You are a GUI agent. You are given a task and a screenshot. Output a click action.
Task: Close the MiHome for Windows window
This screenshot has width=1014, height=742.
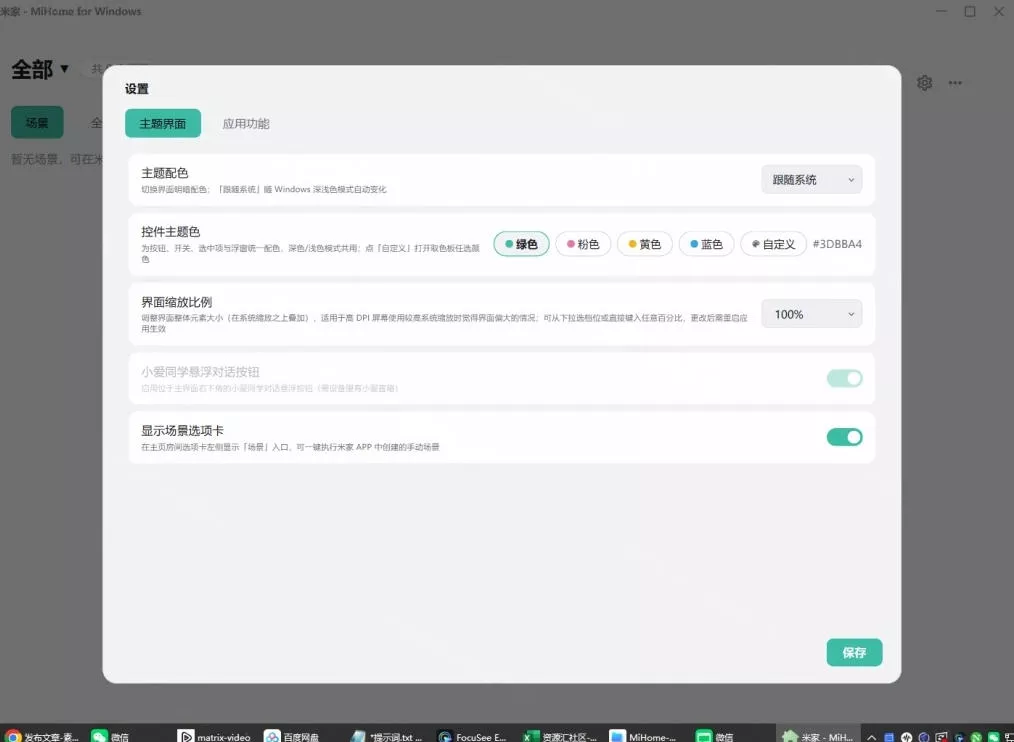(999, 11)
